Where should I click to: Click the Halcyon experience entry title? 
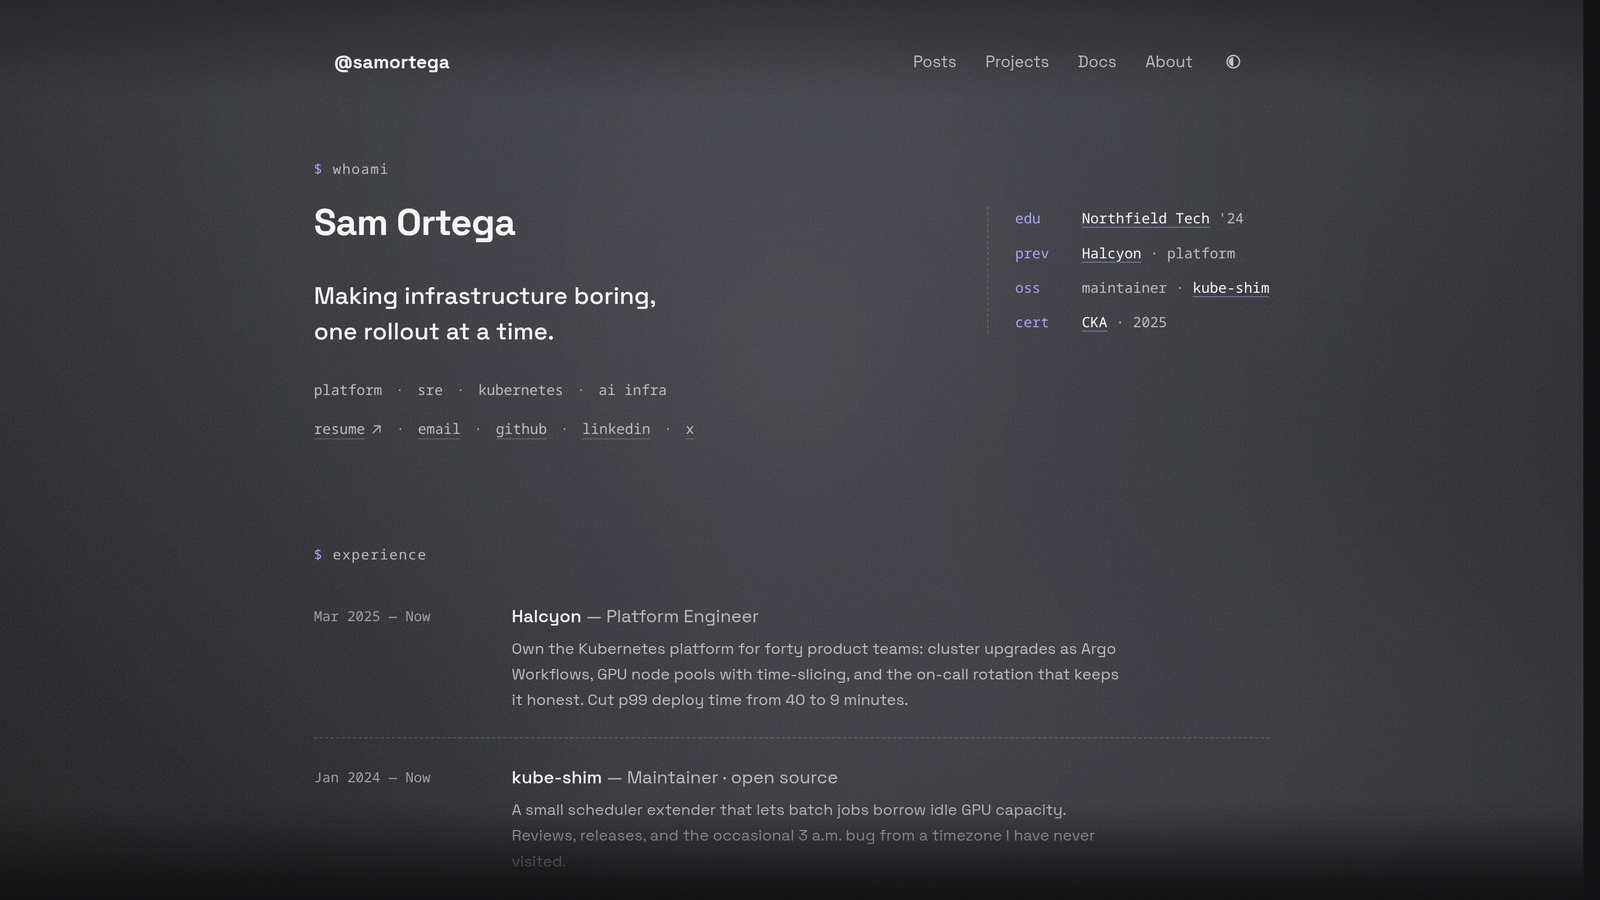click(x=546, y=617)
